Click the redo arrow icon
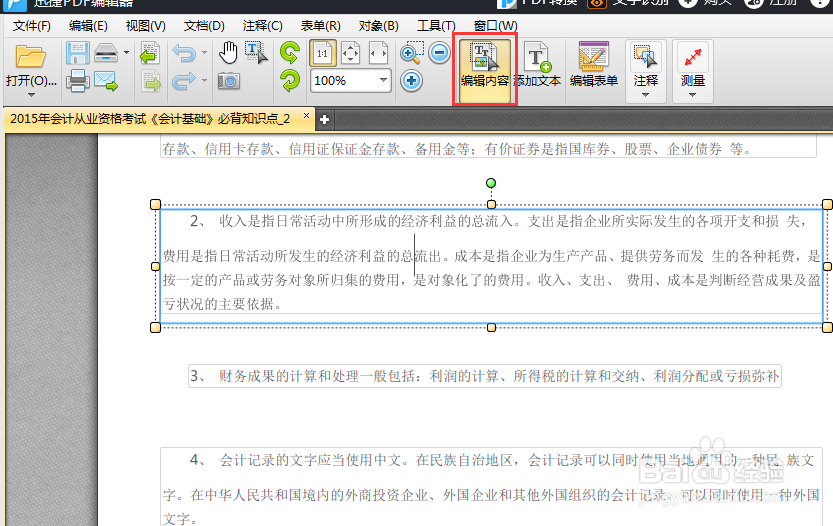The height and width of the screenshot is (526, 833). pyautogui.click(x=184, y=81)
